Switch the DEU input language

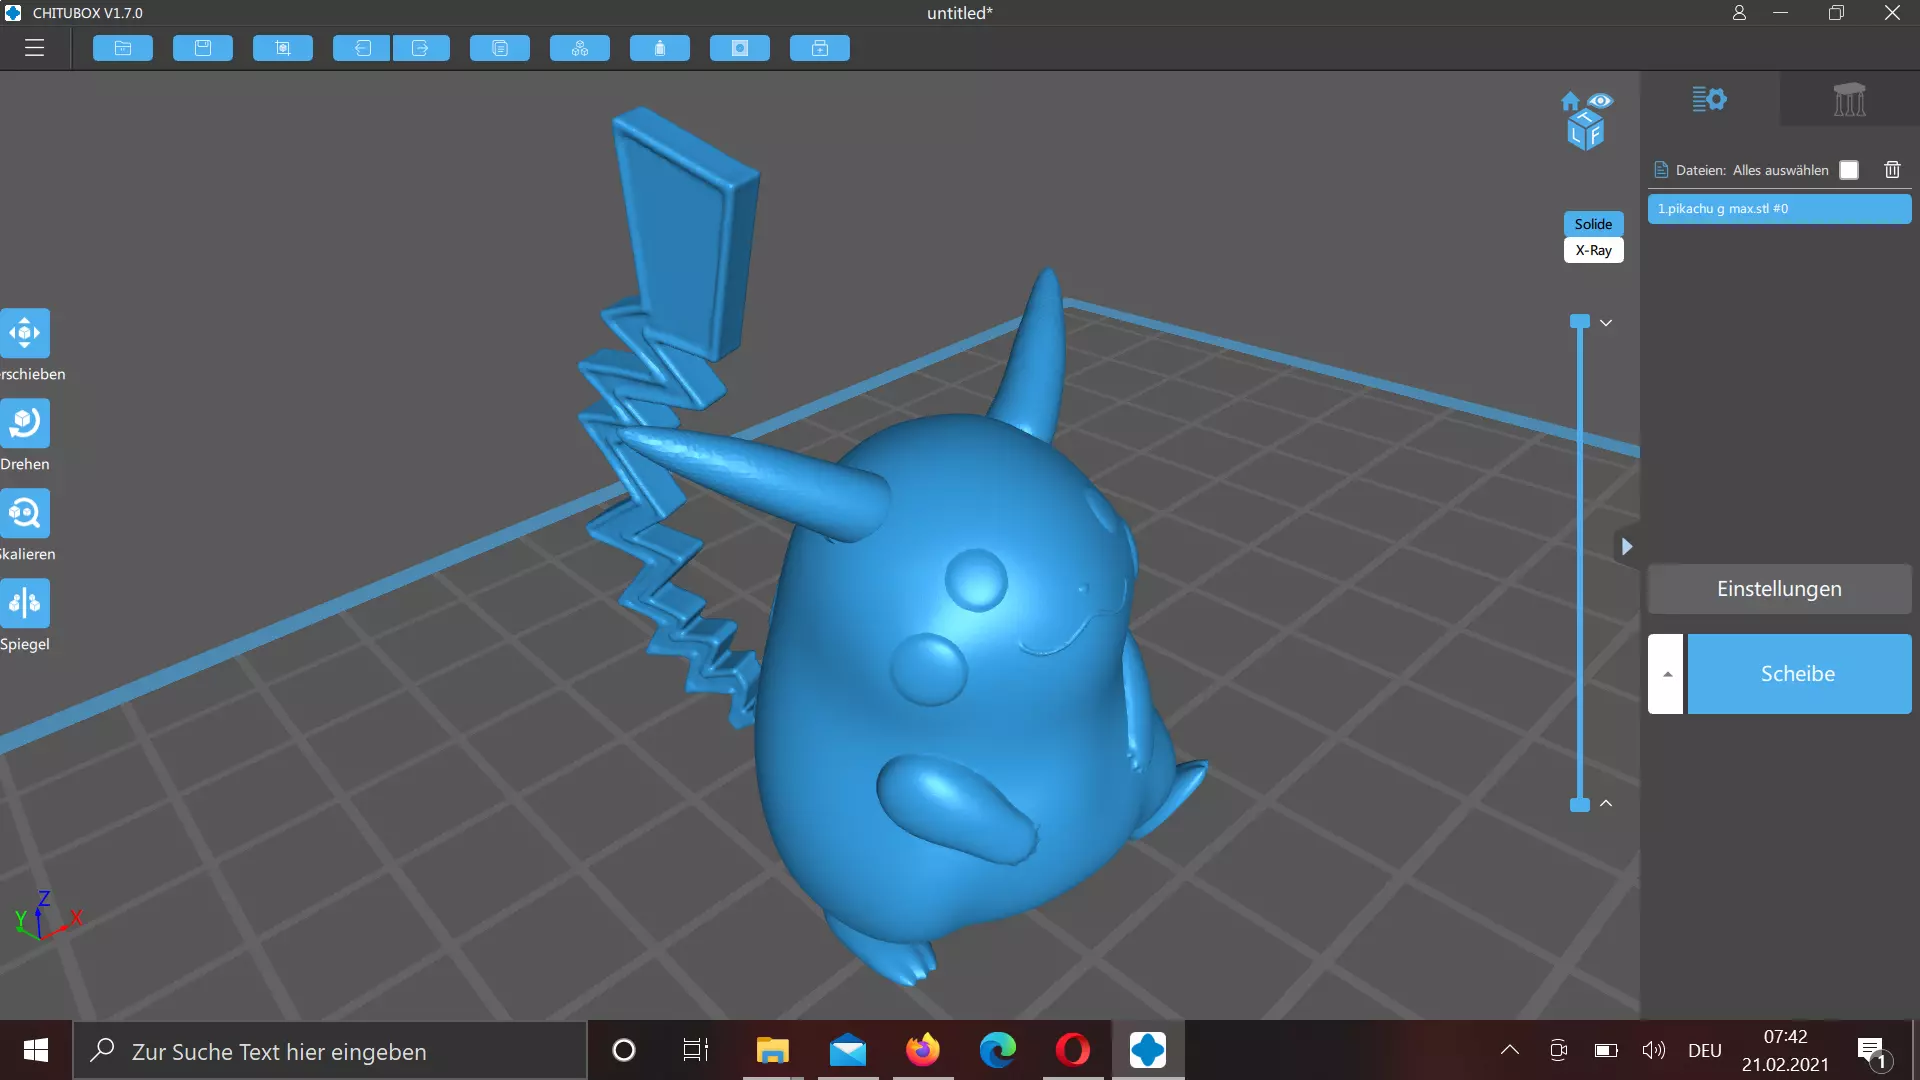[1705, 1051]
